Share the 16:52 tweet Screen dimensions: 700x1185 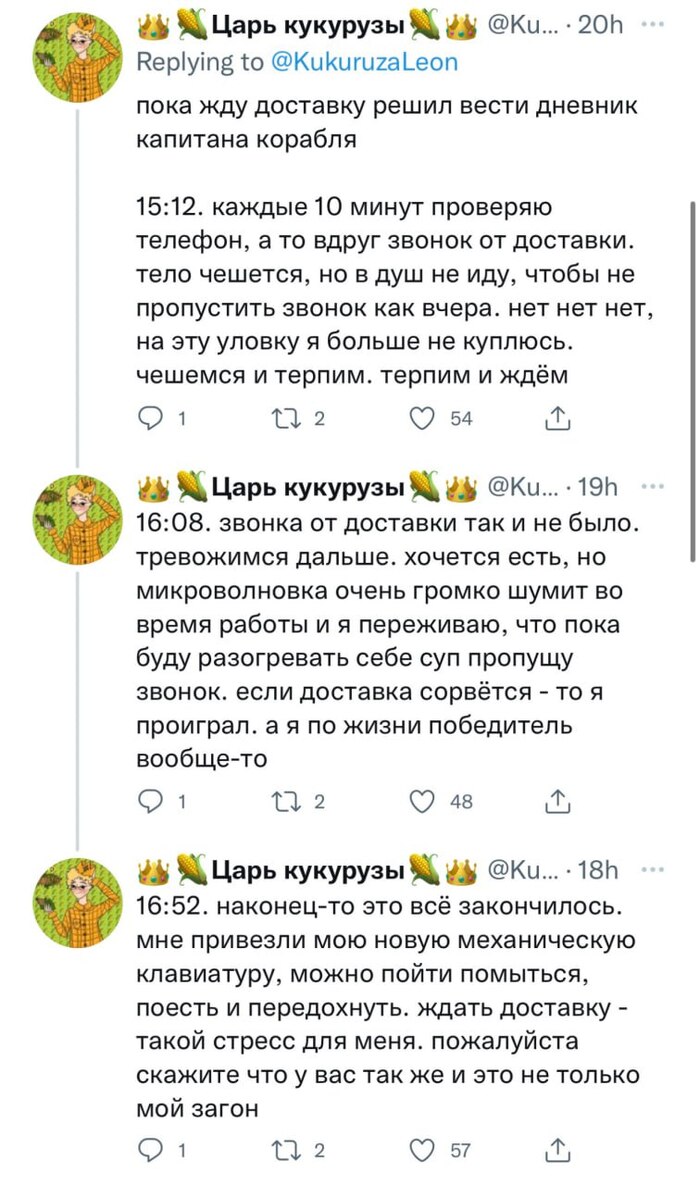pyautogui.click(x=559, y=1150)
